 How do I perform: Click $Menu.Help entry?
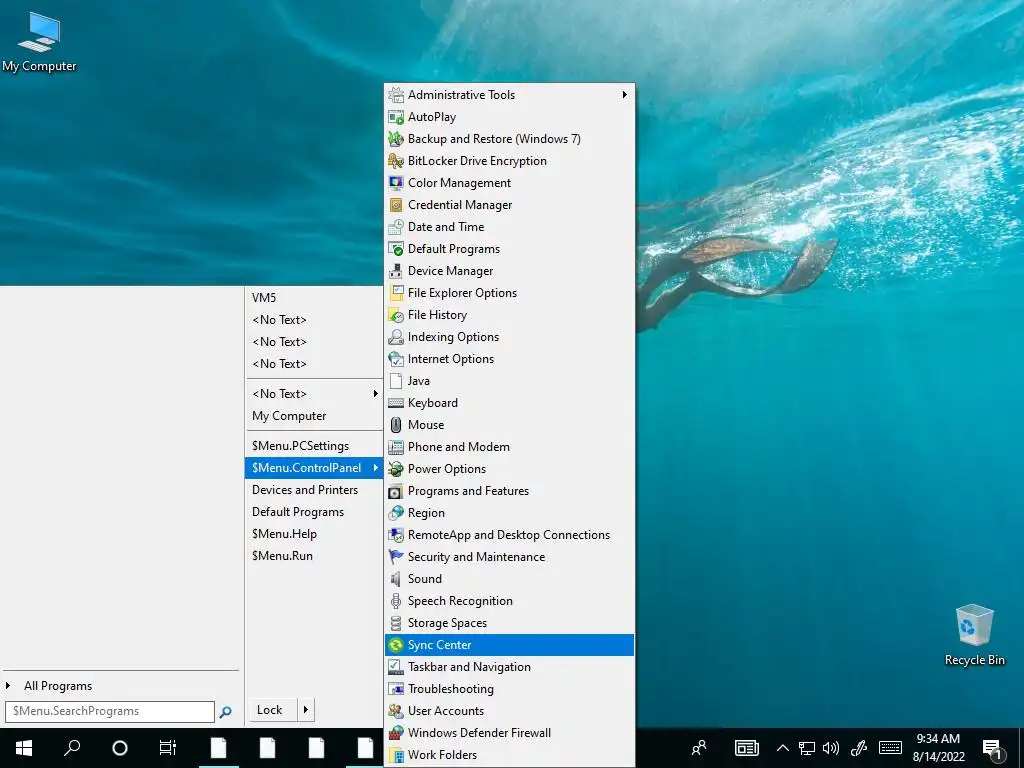coord(313,534)
